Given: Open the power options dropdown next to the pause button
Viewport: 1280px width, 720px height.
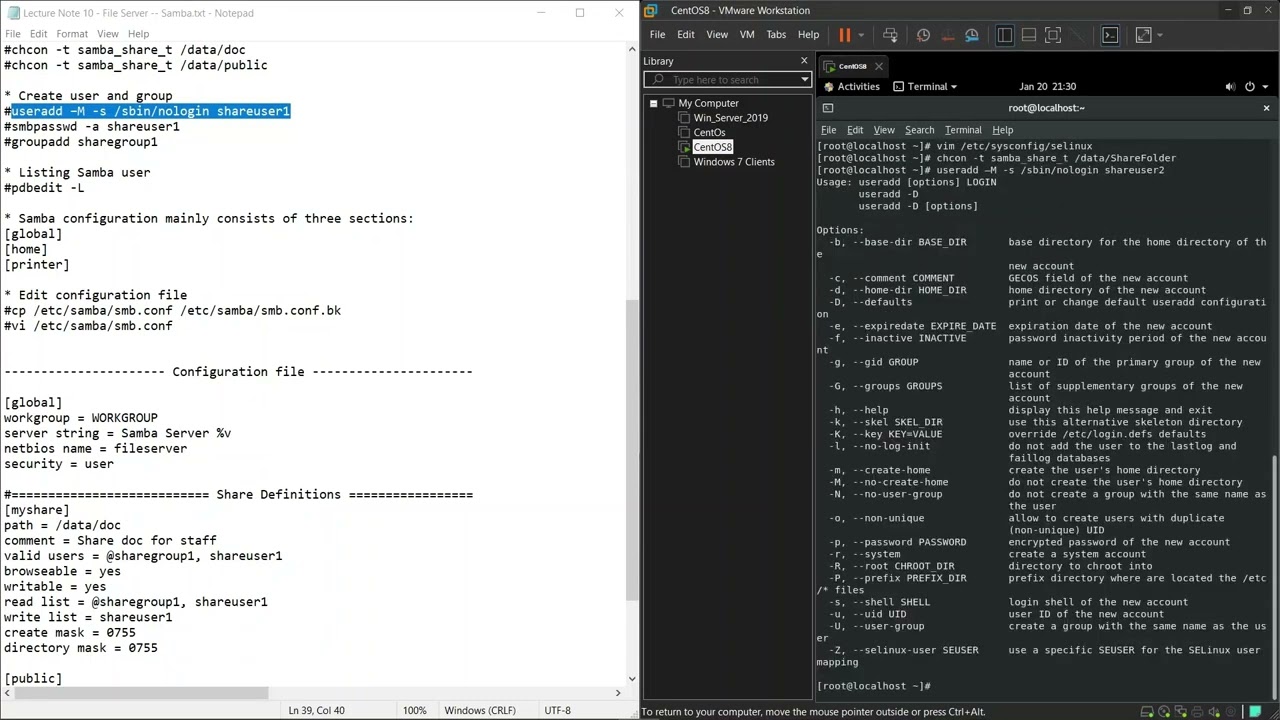Looking at the screenshot, I should click(861, 35).
